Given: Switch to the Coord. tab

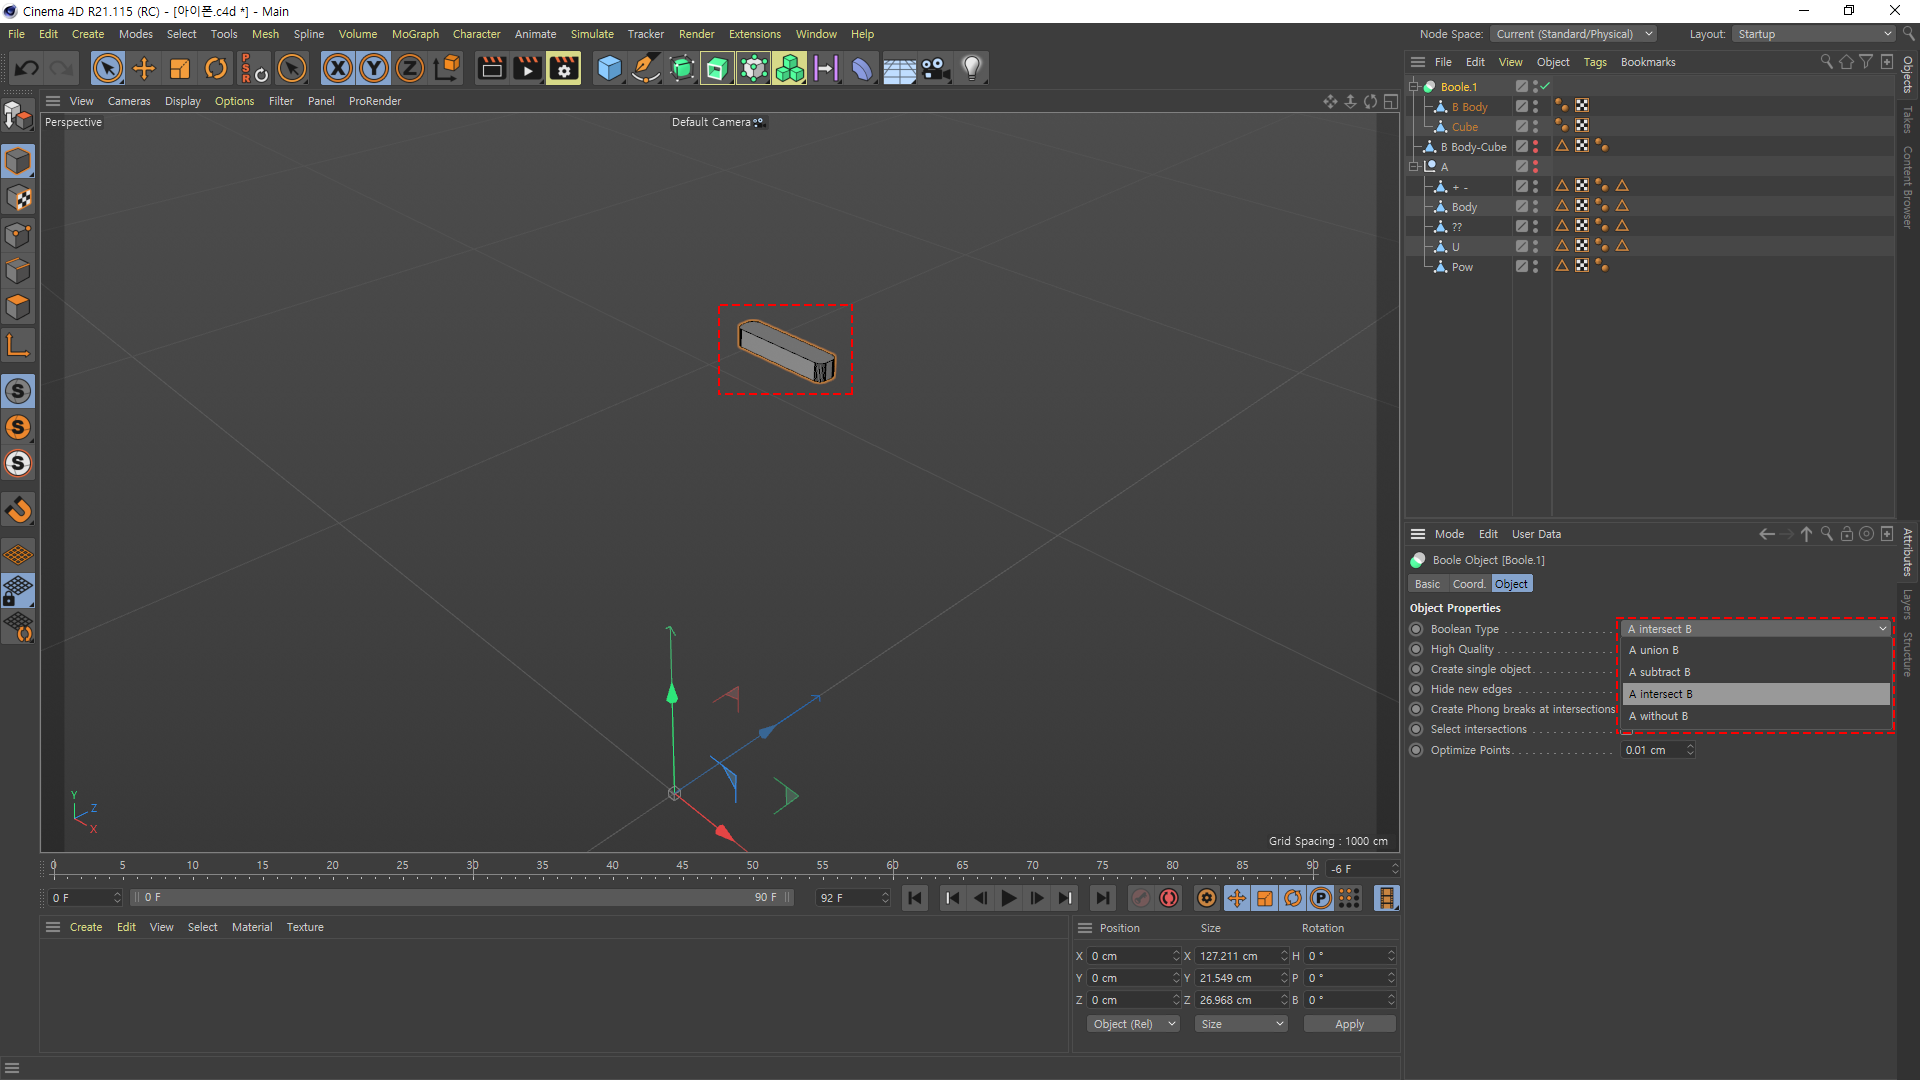Looking at the screenshot, I should point(1468,584).
